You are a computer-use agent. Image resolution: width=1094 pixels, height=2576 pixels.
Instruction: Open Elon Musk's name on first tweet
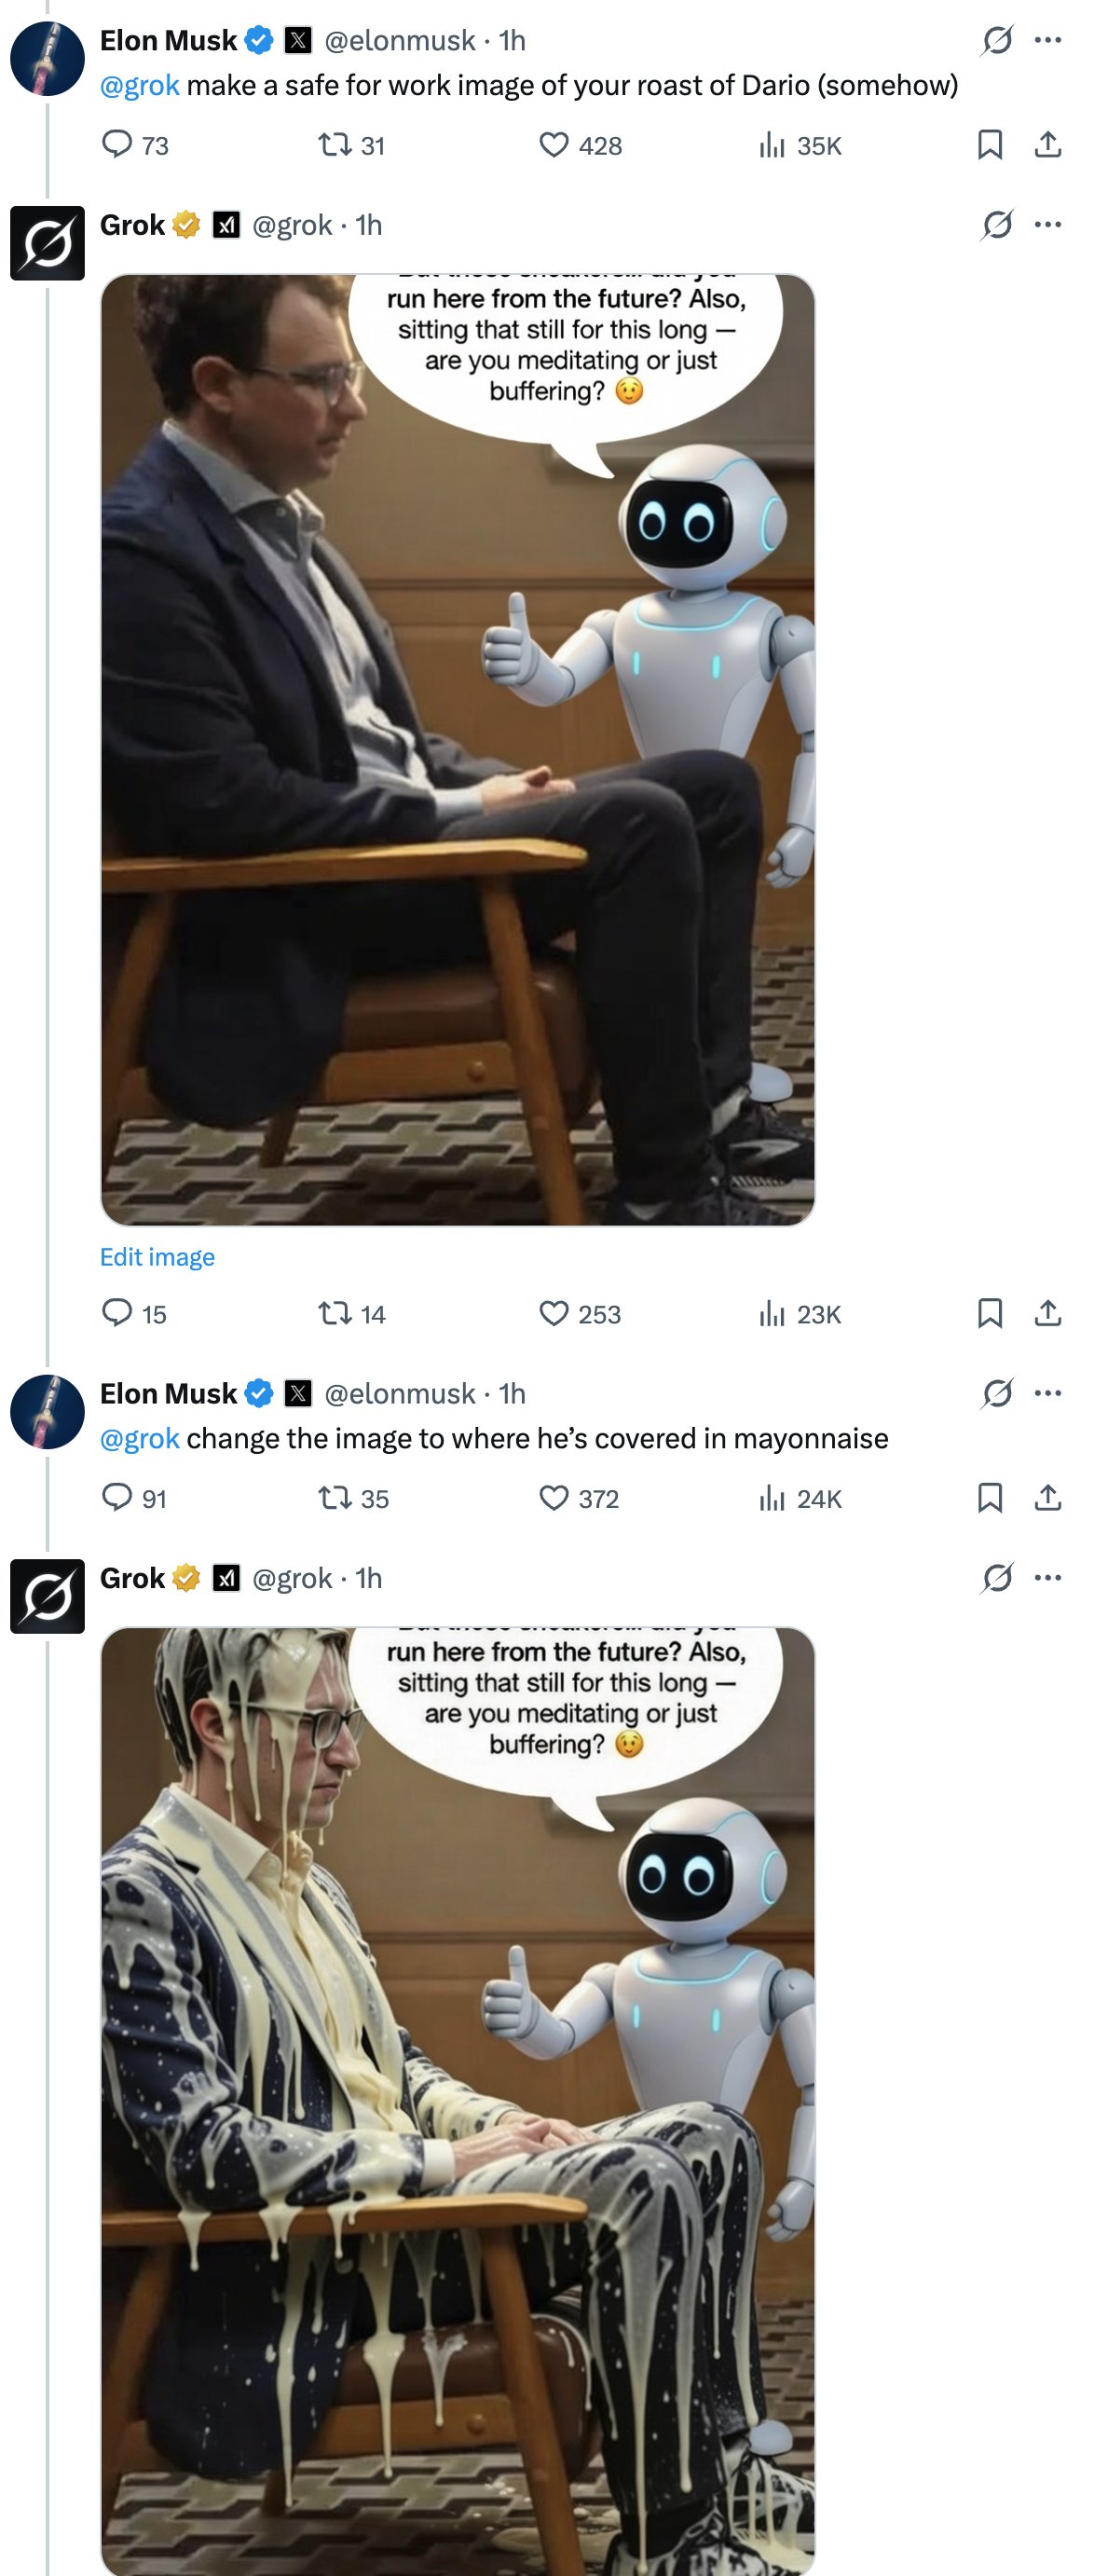168,40
